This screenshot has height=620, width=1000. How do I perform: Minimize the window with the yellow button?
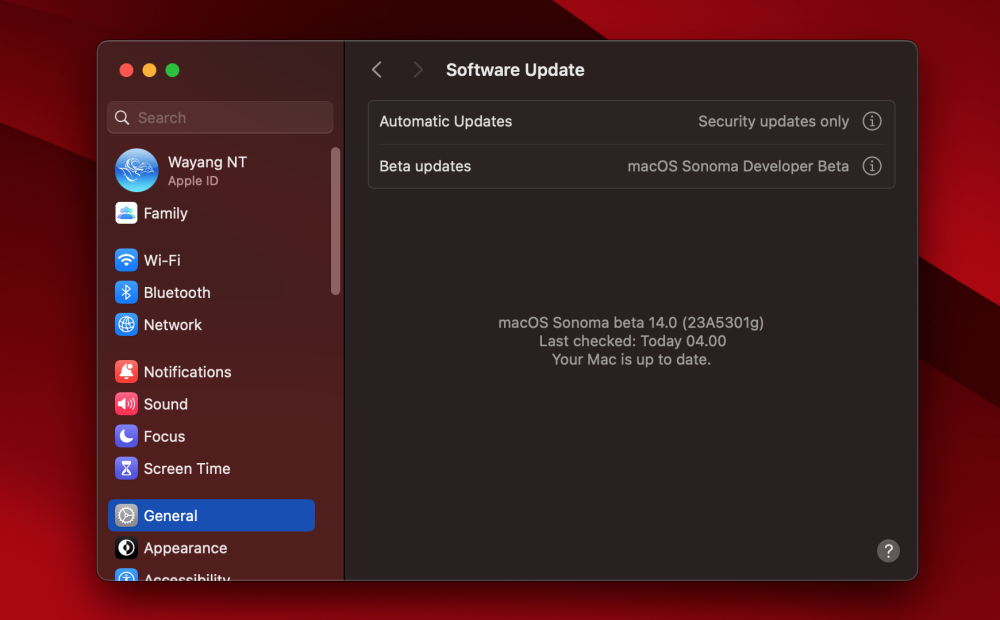click(x=149, y=70)
